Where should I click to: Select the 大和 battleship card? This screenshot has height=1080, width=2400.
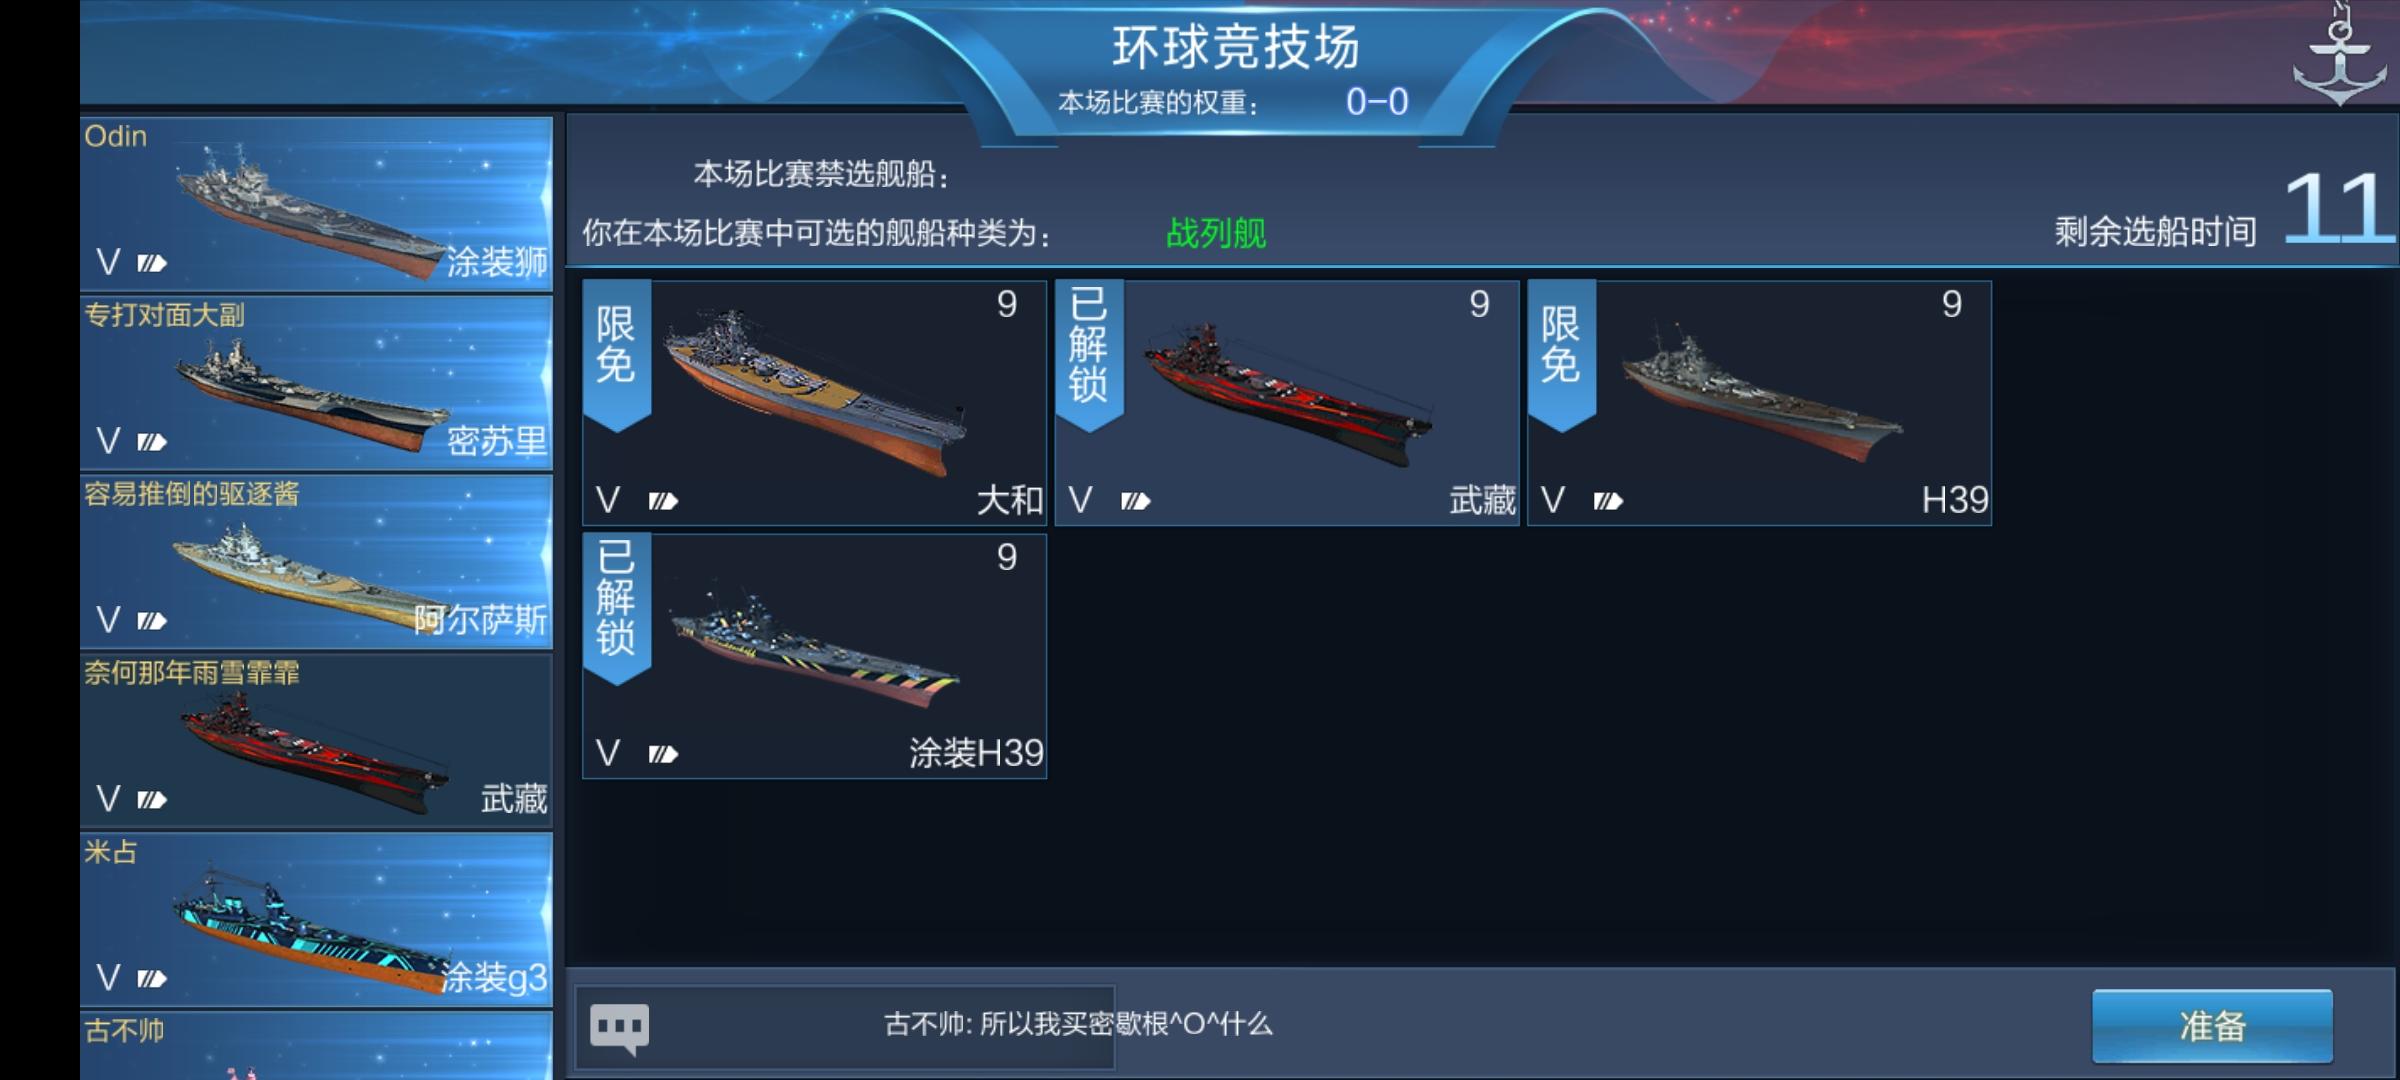814,403
